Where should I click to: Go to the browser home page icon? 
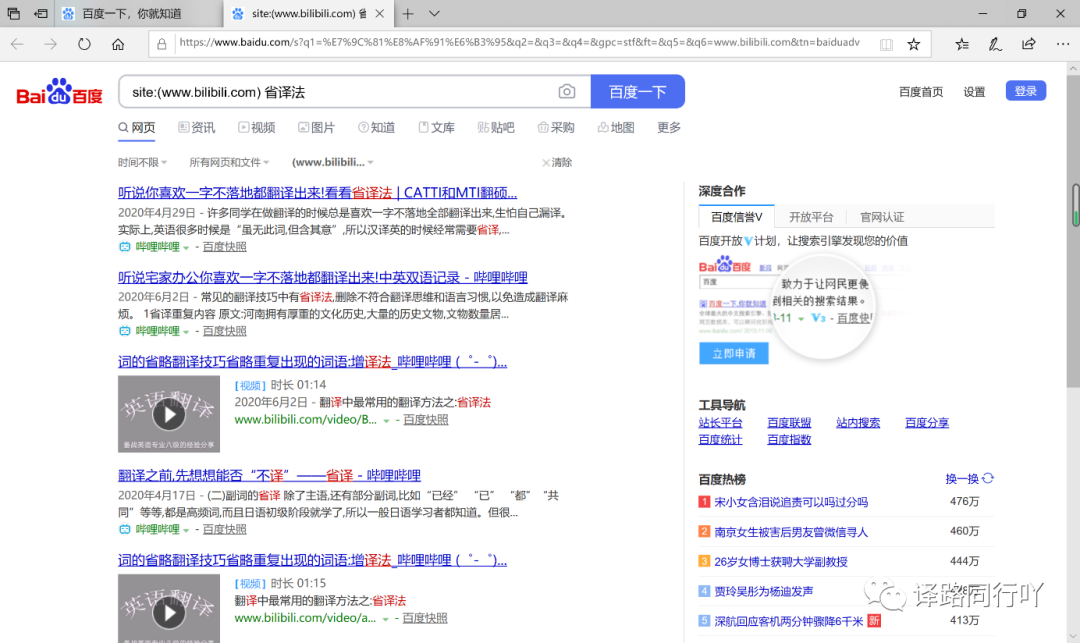click(118, 44)
